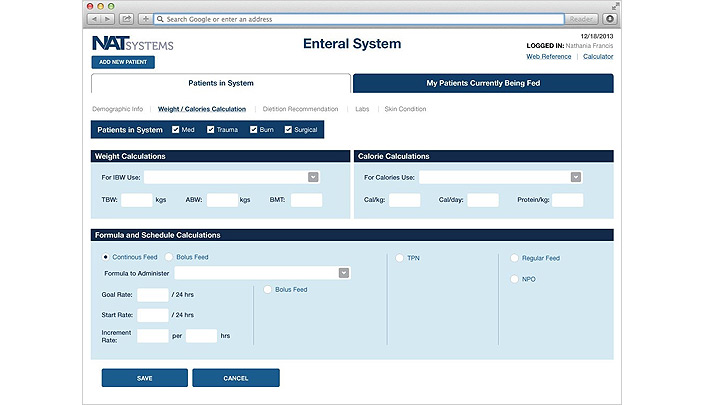705x405 pixels.
Task: Add a new tab with plus icon
Action: 145,19
